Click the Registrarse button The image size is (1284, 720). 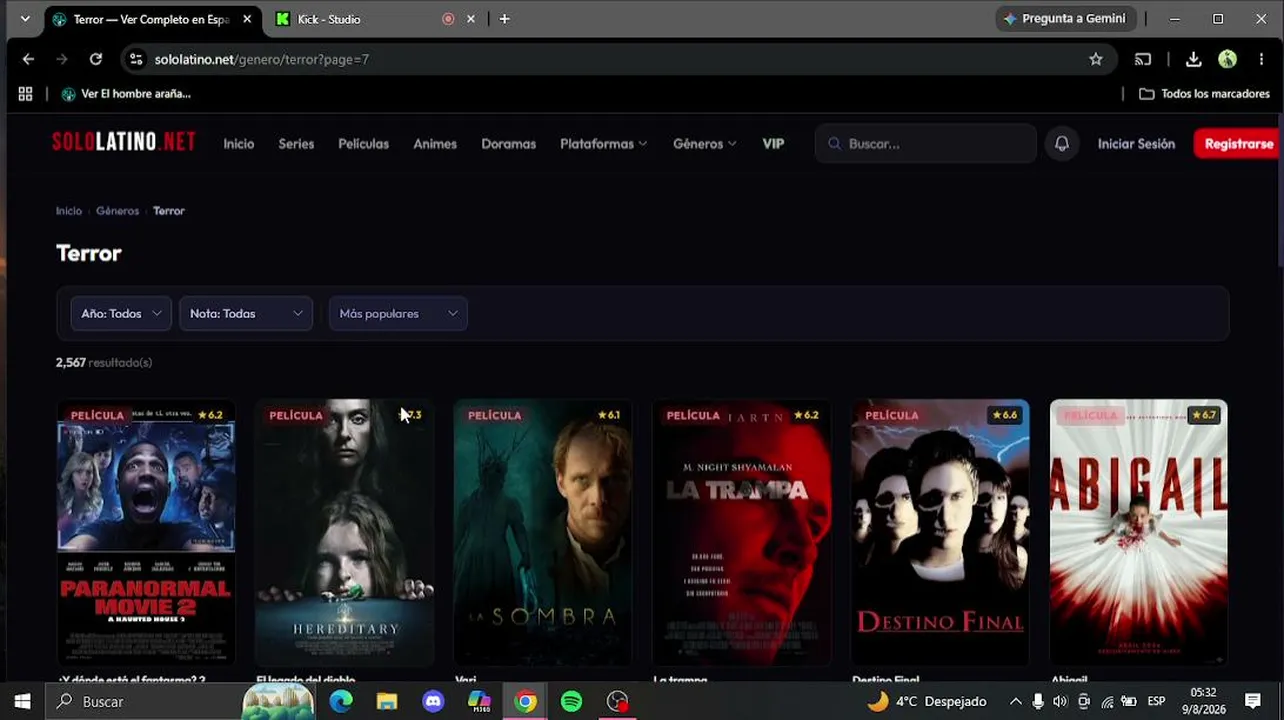click(1238, 144)
